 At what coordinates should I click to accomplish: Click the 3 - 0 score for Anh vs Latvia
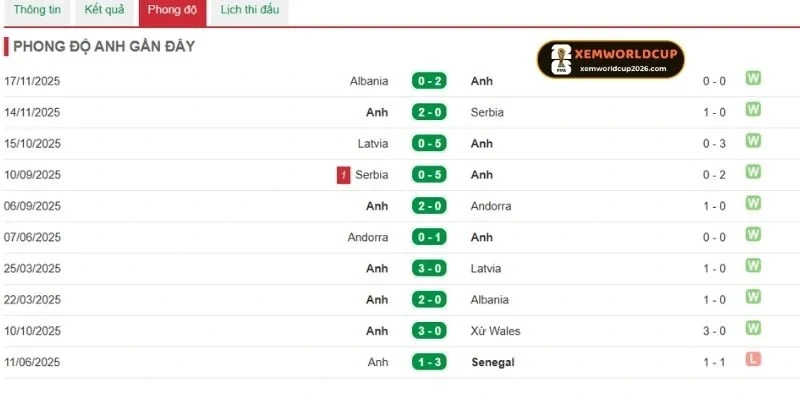click(428, 268)
